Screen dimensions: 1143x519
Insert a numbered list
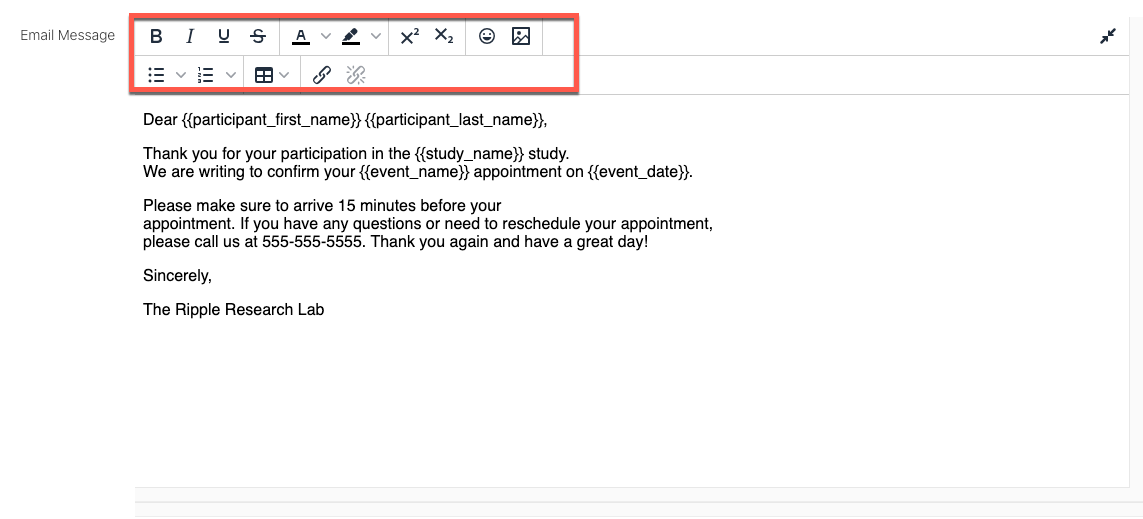point(206,75)
